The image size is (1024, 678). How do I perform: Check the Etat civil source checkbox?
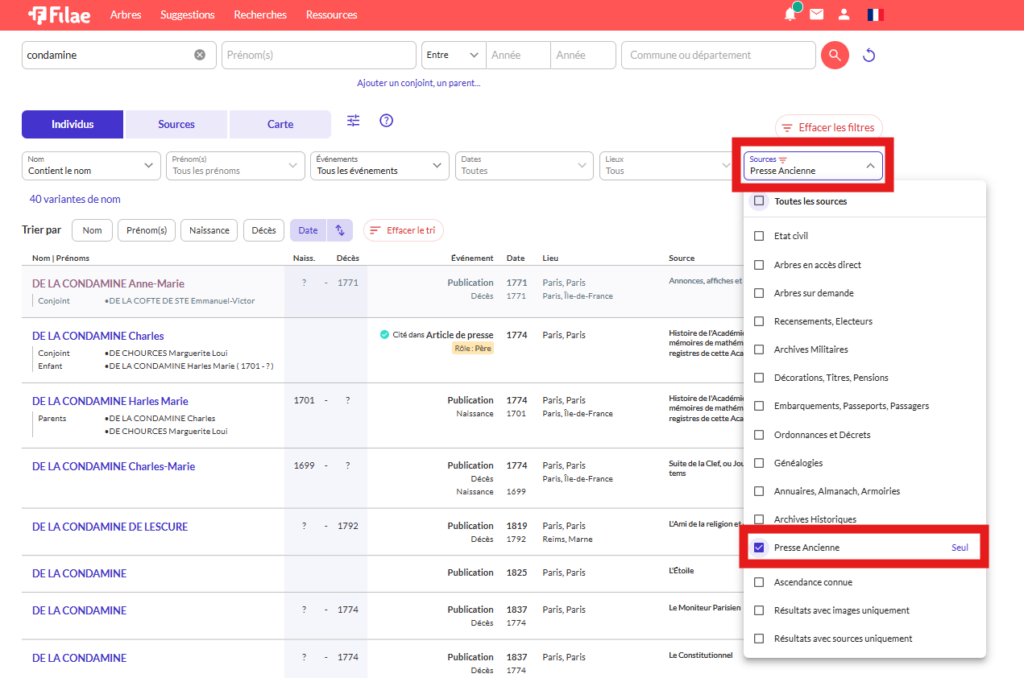point(759,236)
